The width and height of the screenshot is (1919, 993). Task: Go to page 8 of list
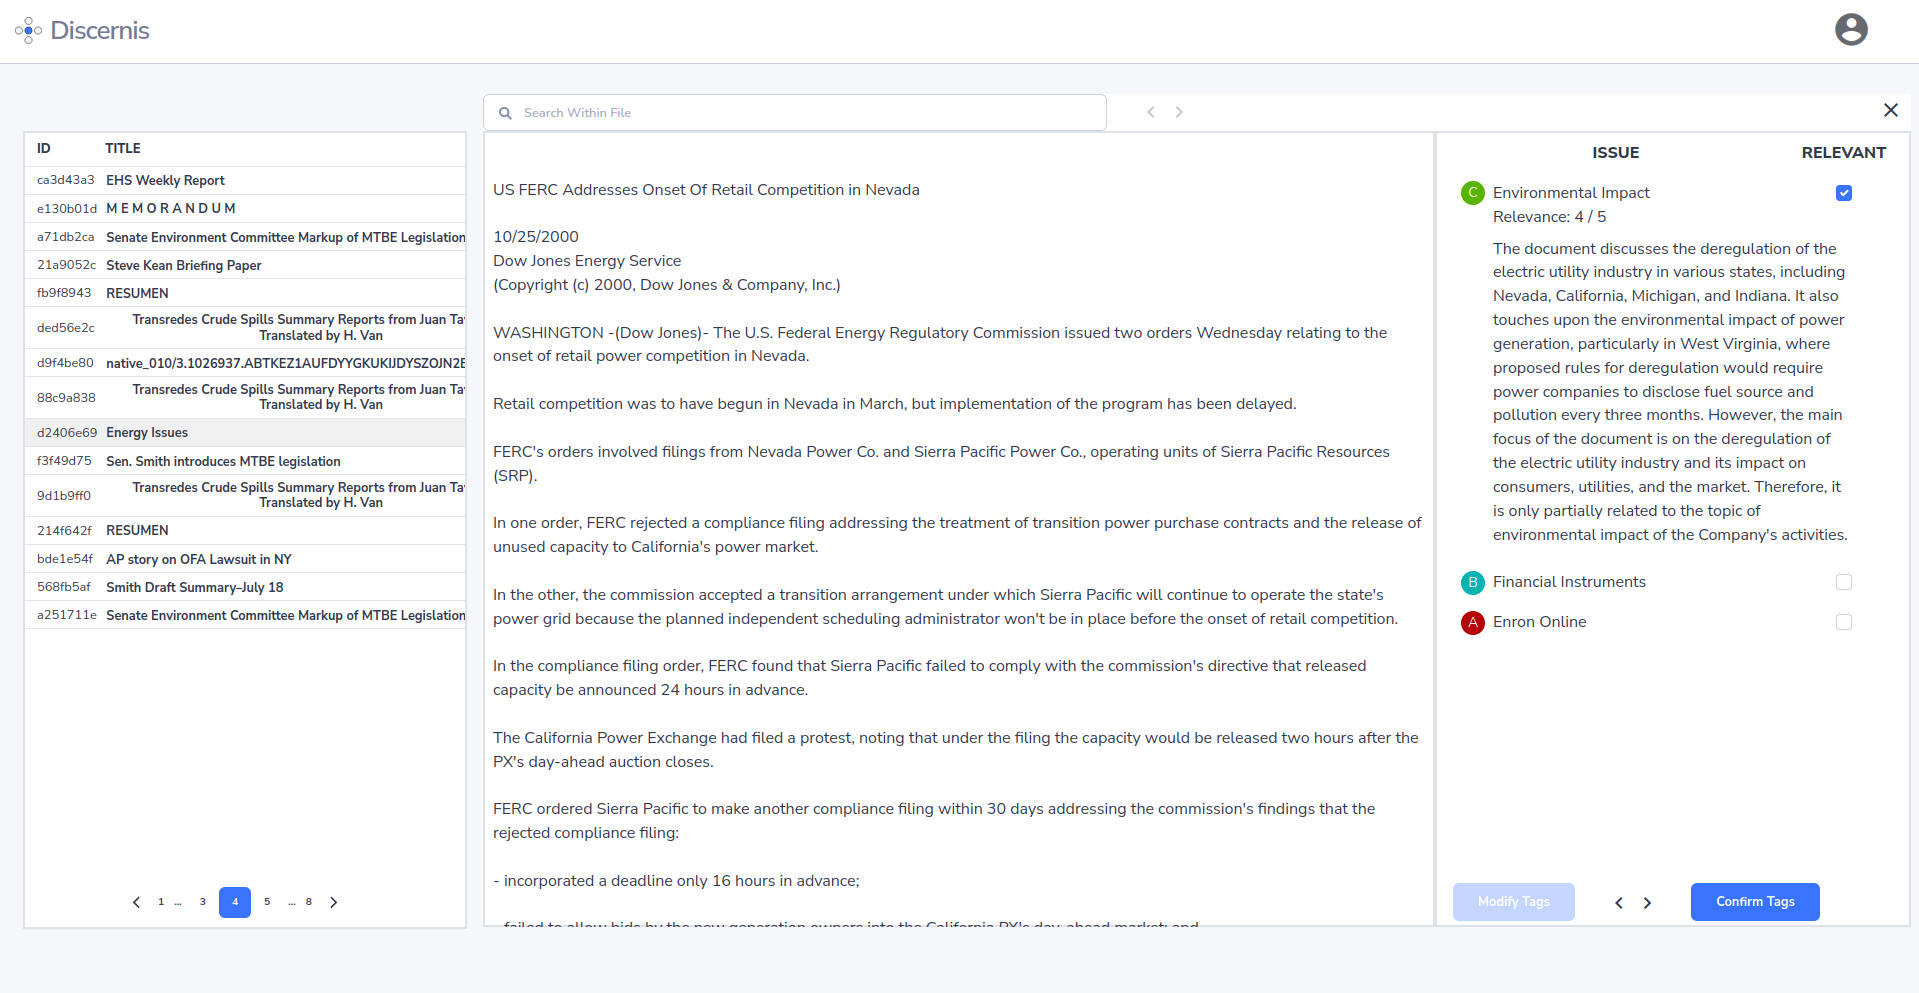click(309, 902)
